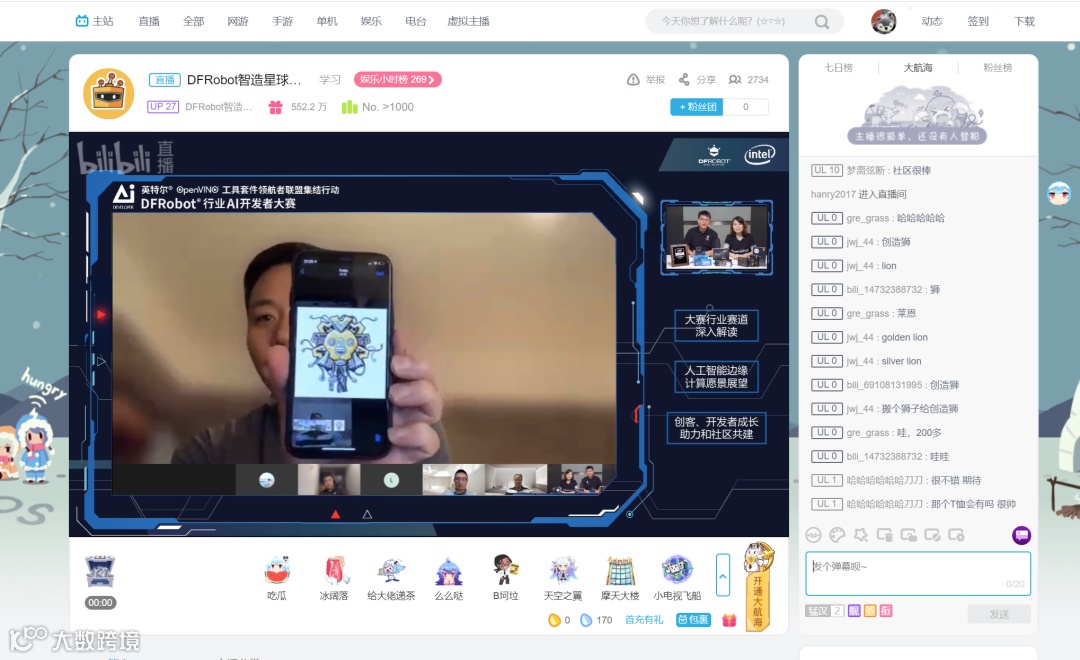
Task: Focus the danmaku input box
Action: tap(918, 573)
